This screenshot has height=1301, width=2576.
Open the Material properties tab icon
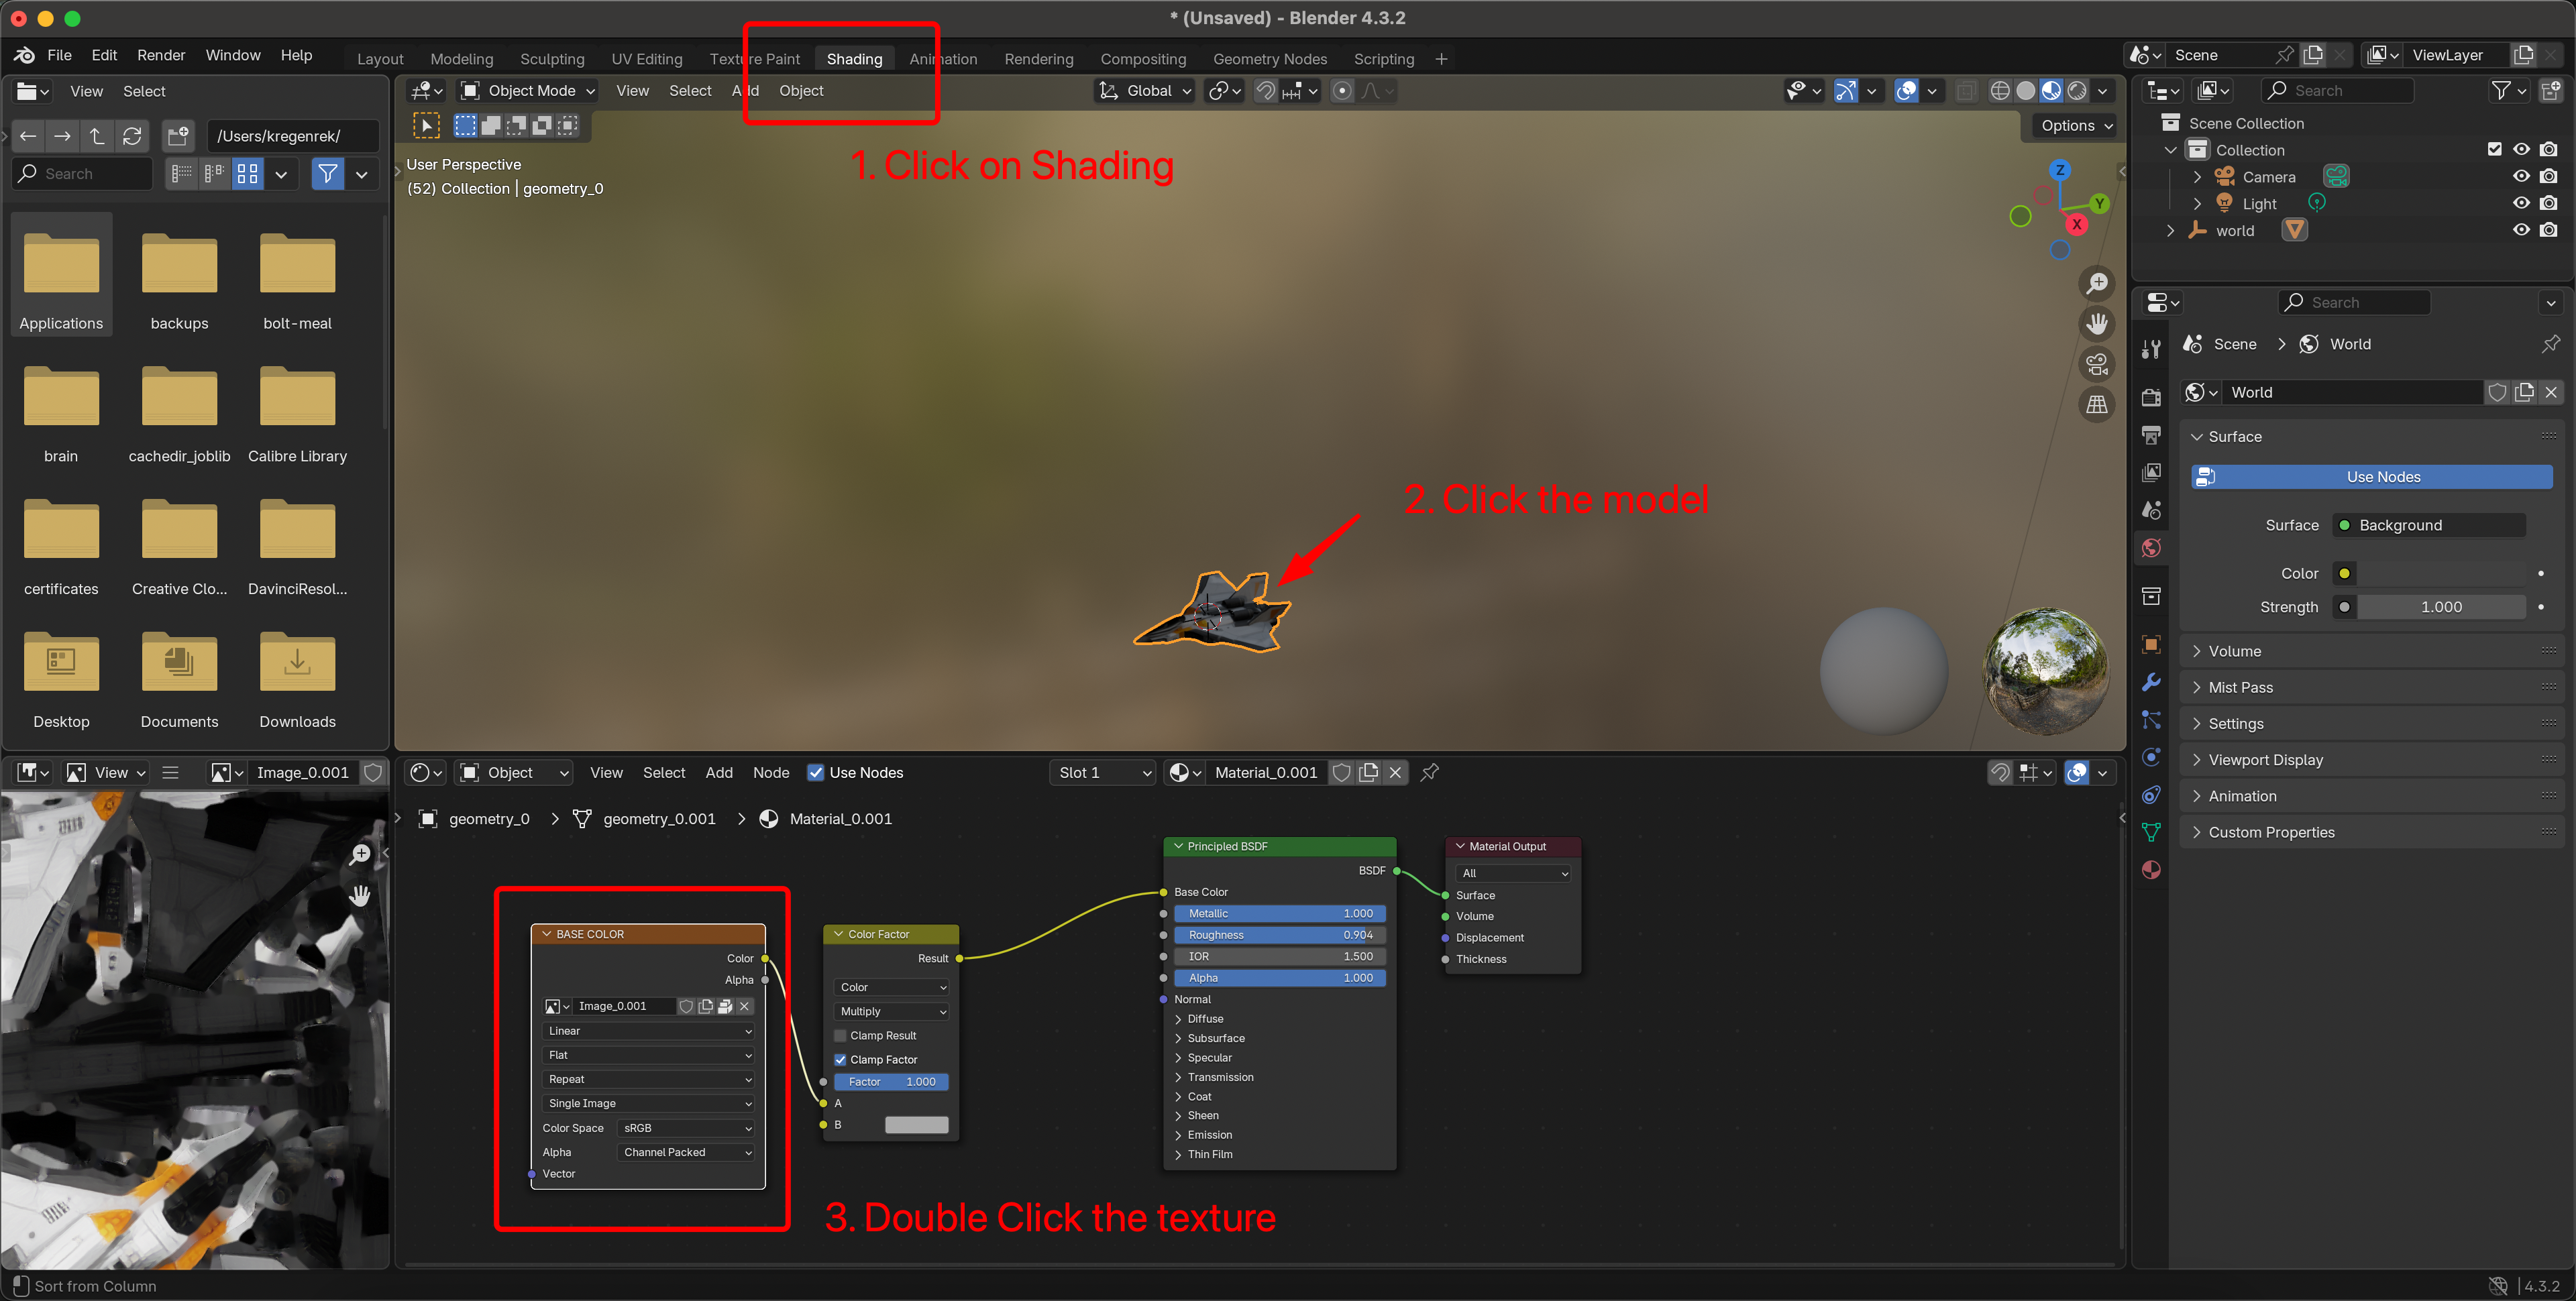coord(2151,870)
